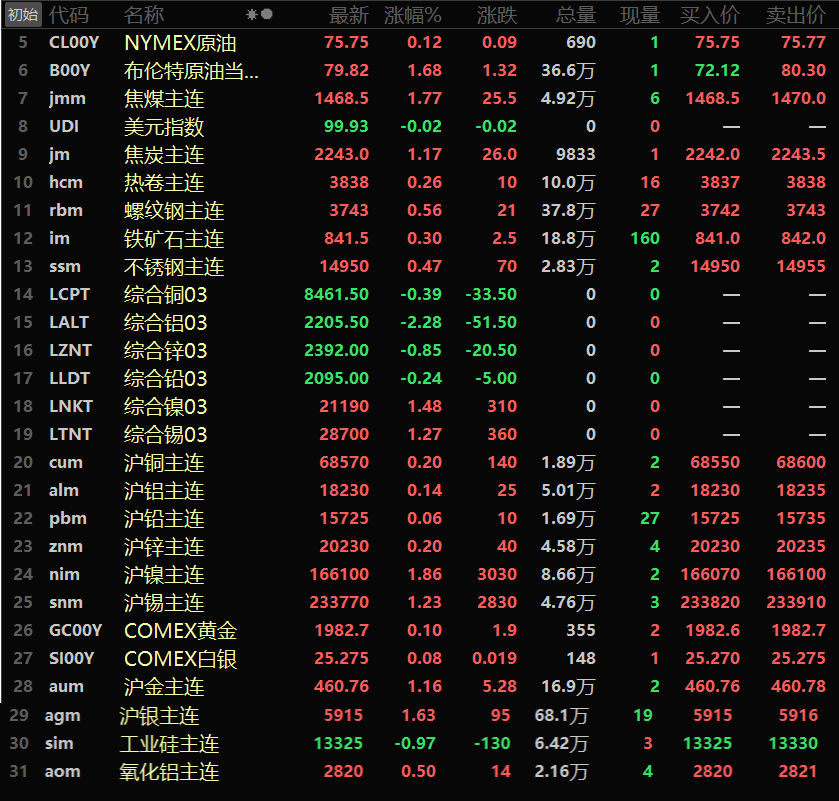Select the 综合铜03 row name
This screenshot has height=801, width=839.
tap(165, 295)
